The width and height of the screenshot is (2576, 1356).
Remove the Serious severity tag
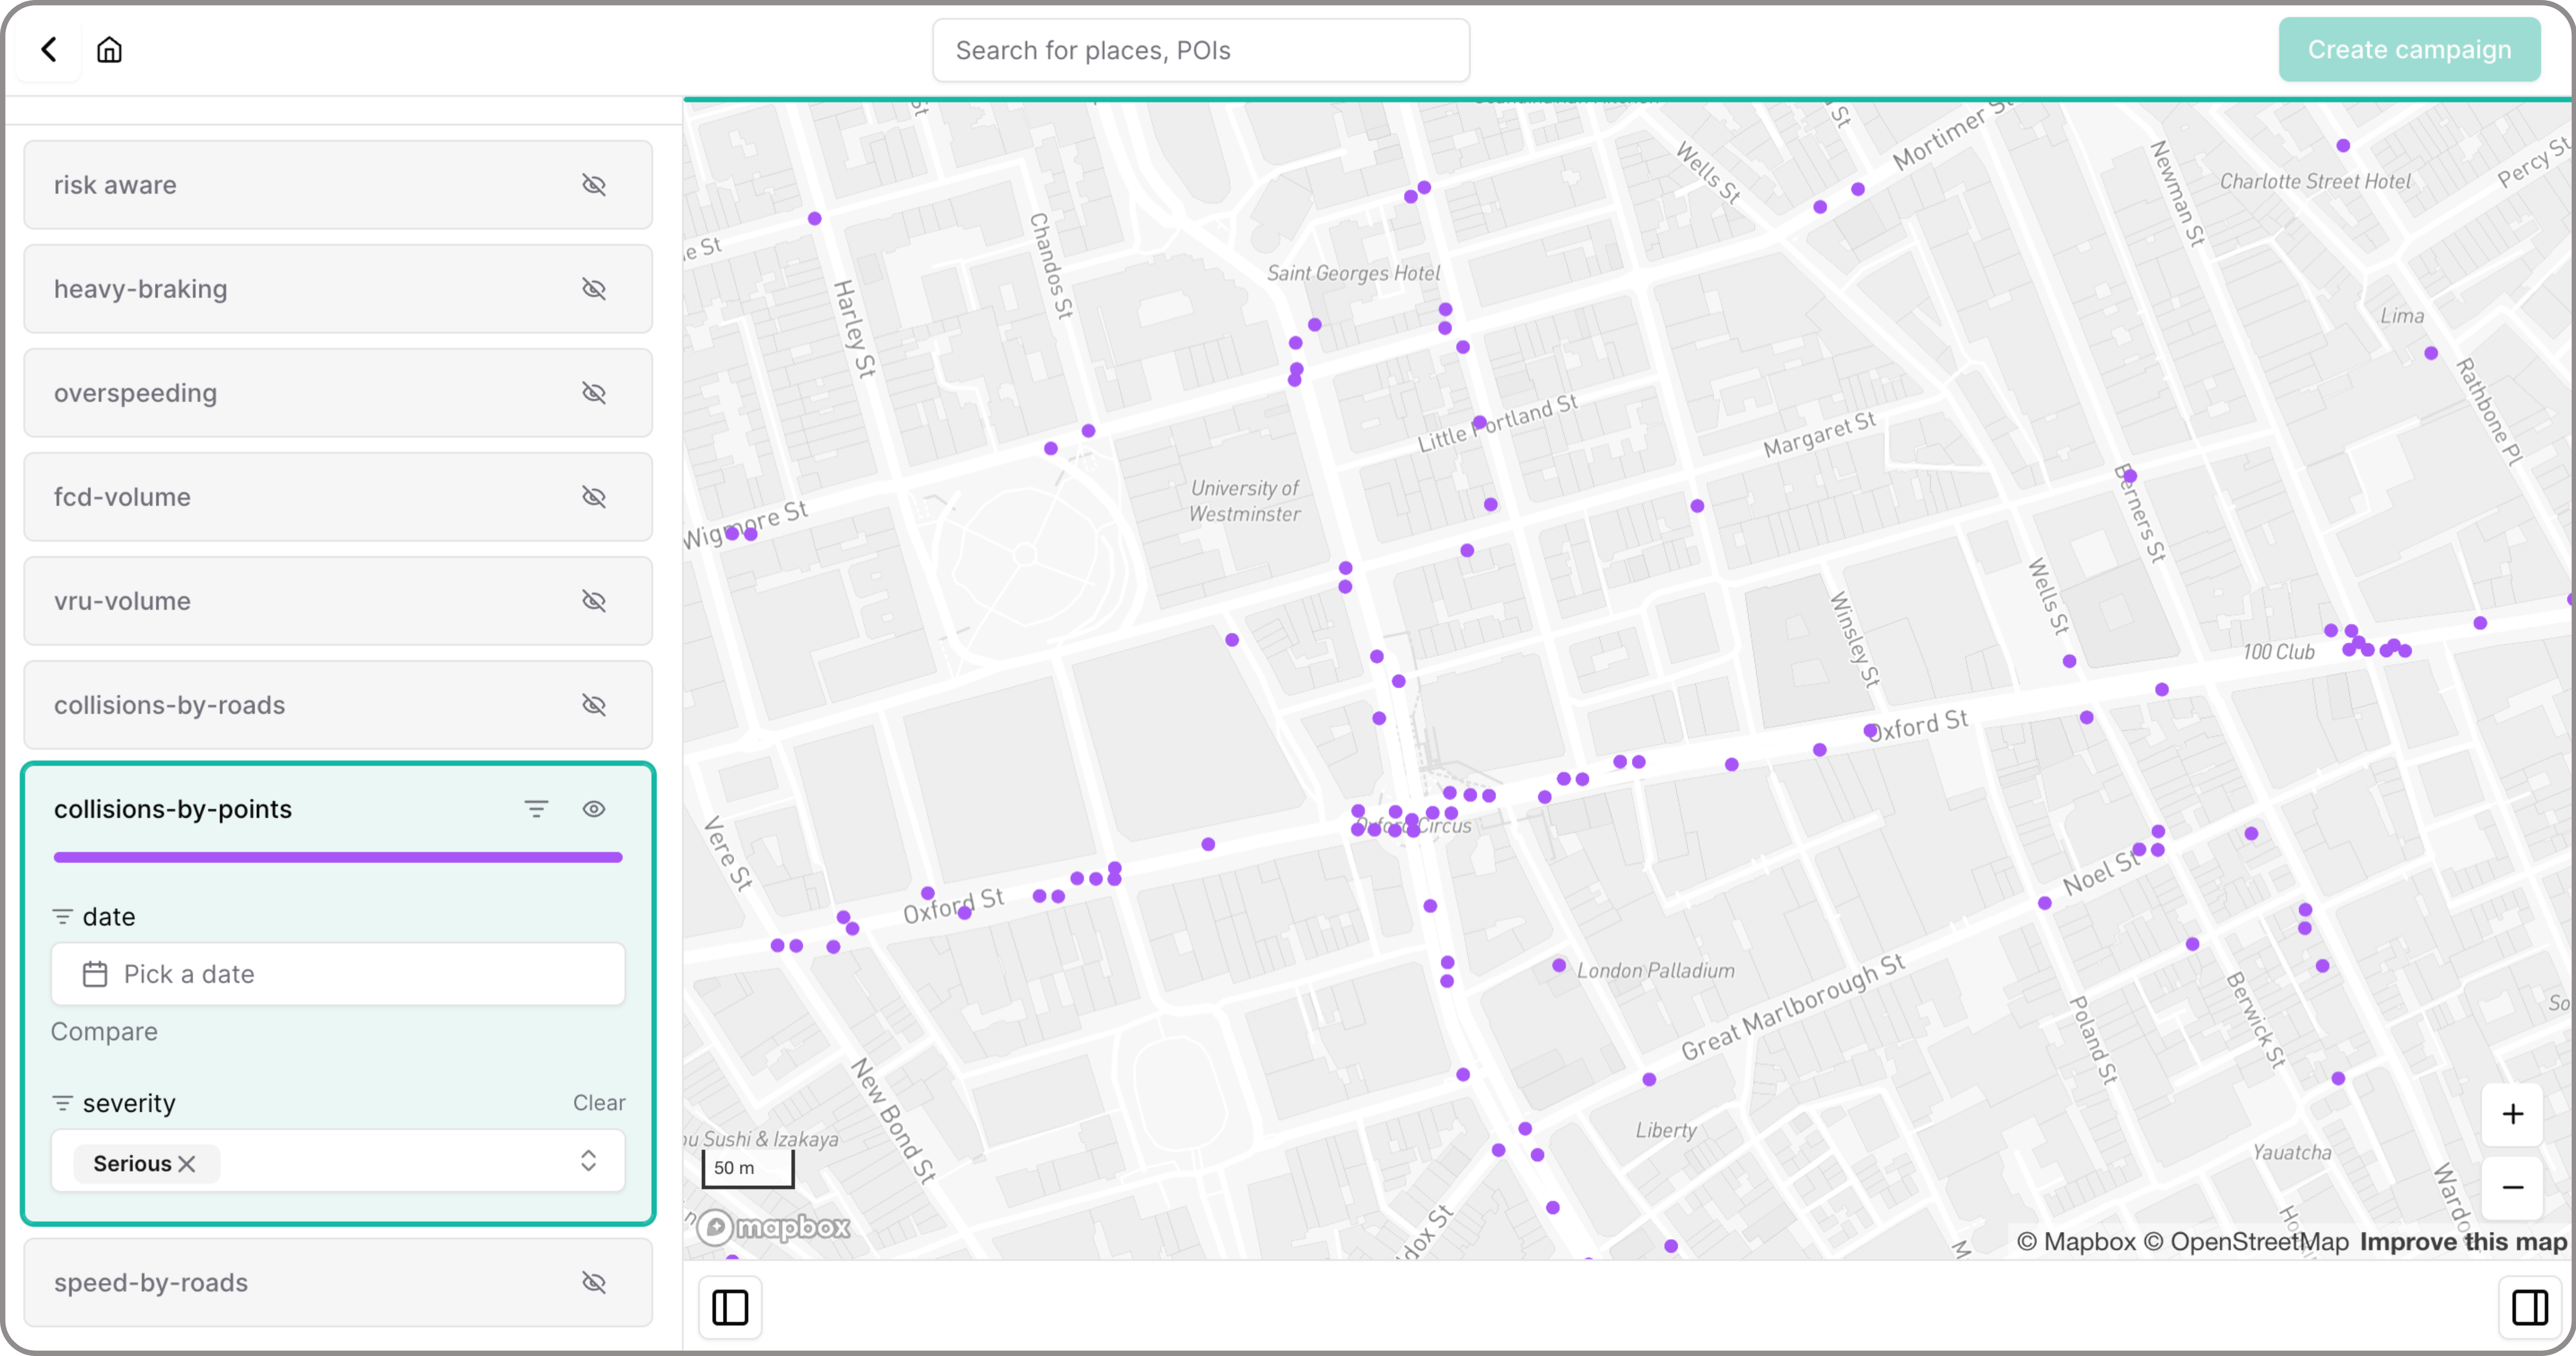(187, 1164)
